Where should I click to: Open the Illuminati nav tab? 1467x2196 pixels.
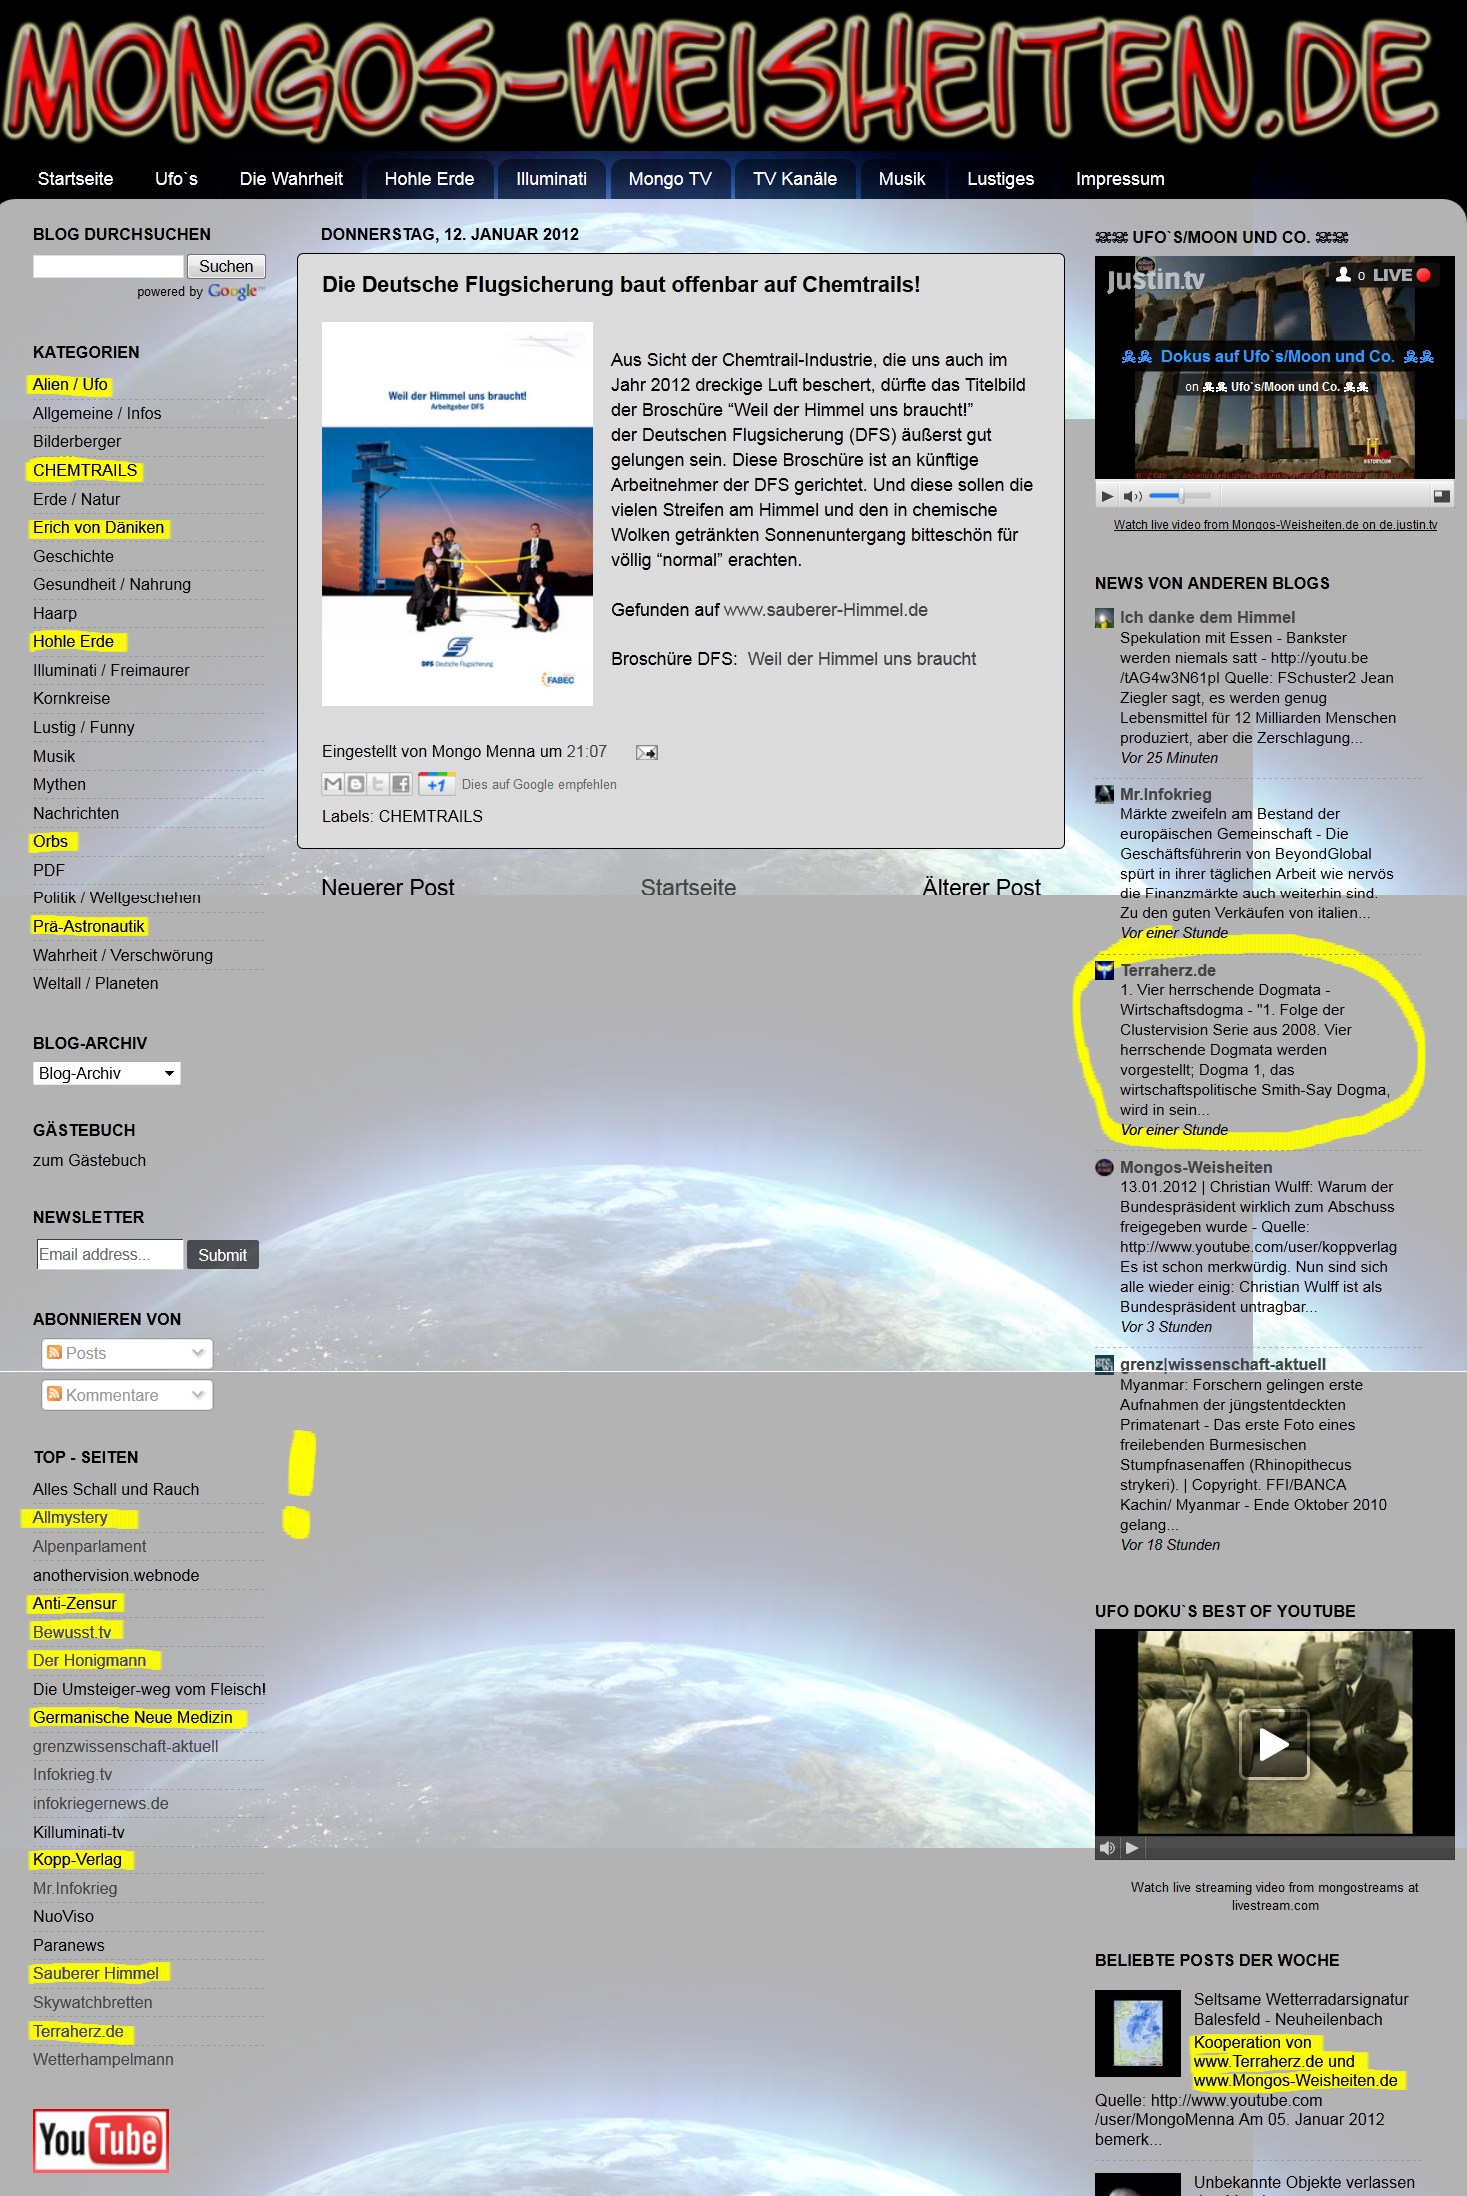[551, 179]
